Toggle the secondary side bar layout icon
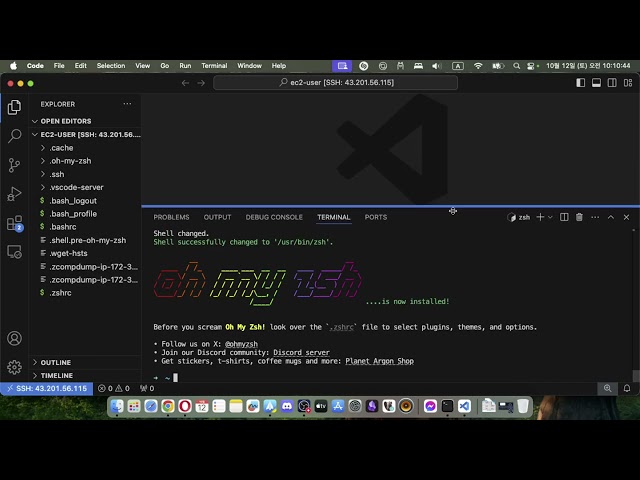 point(612,83)
